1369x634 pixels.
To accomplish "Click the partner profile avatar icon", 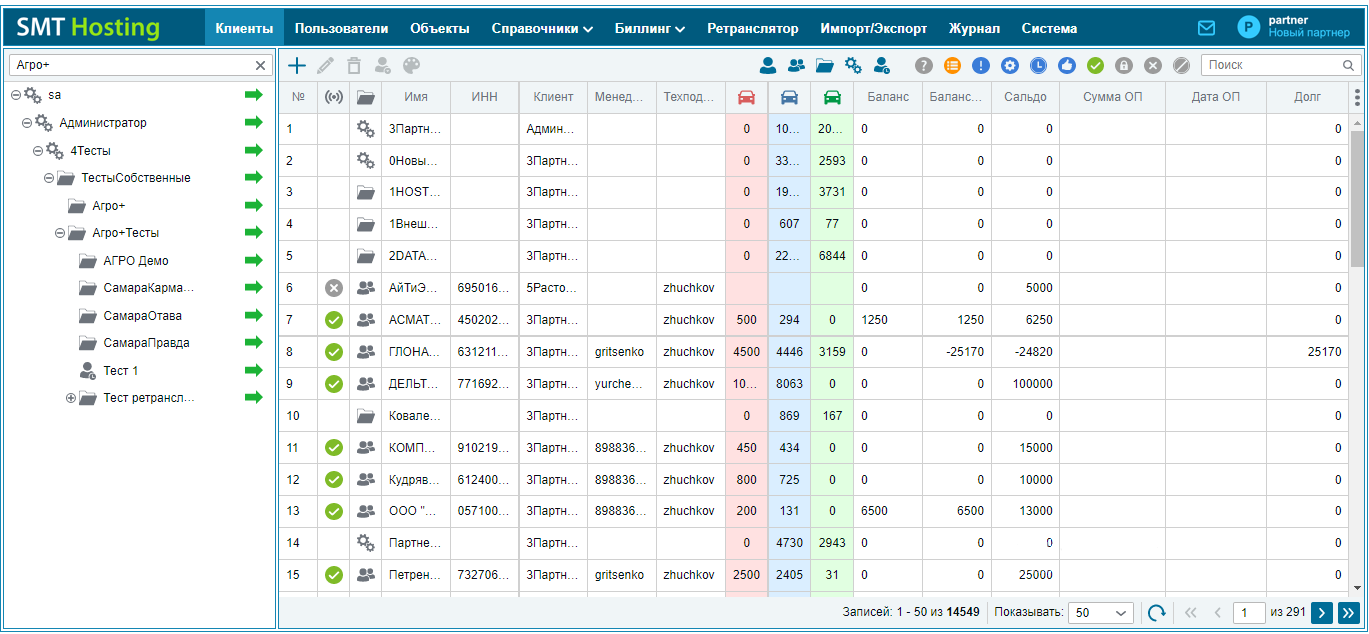I will (1249, 27).
